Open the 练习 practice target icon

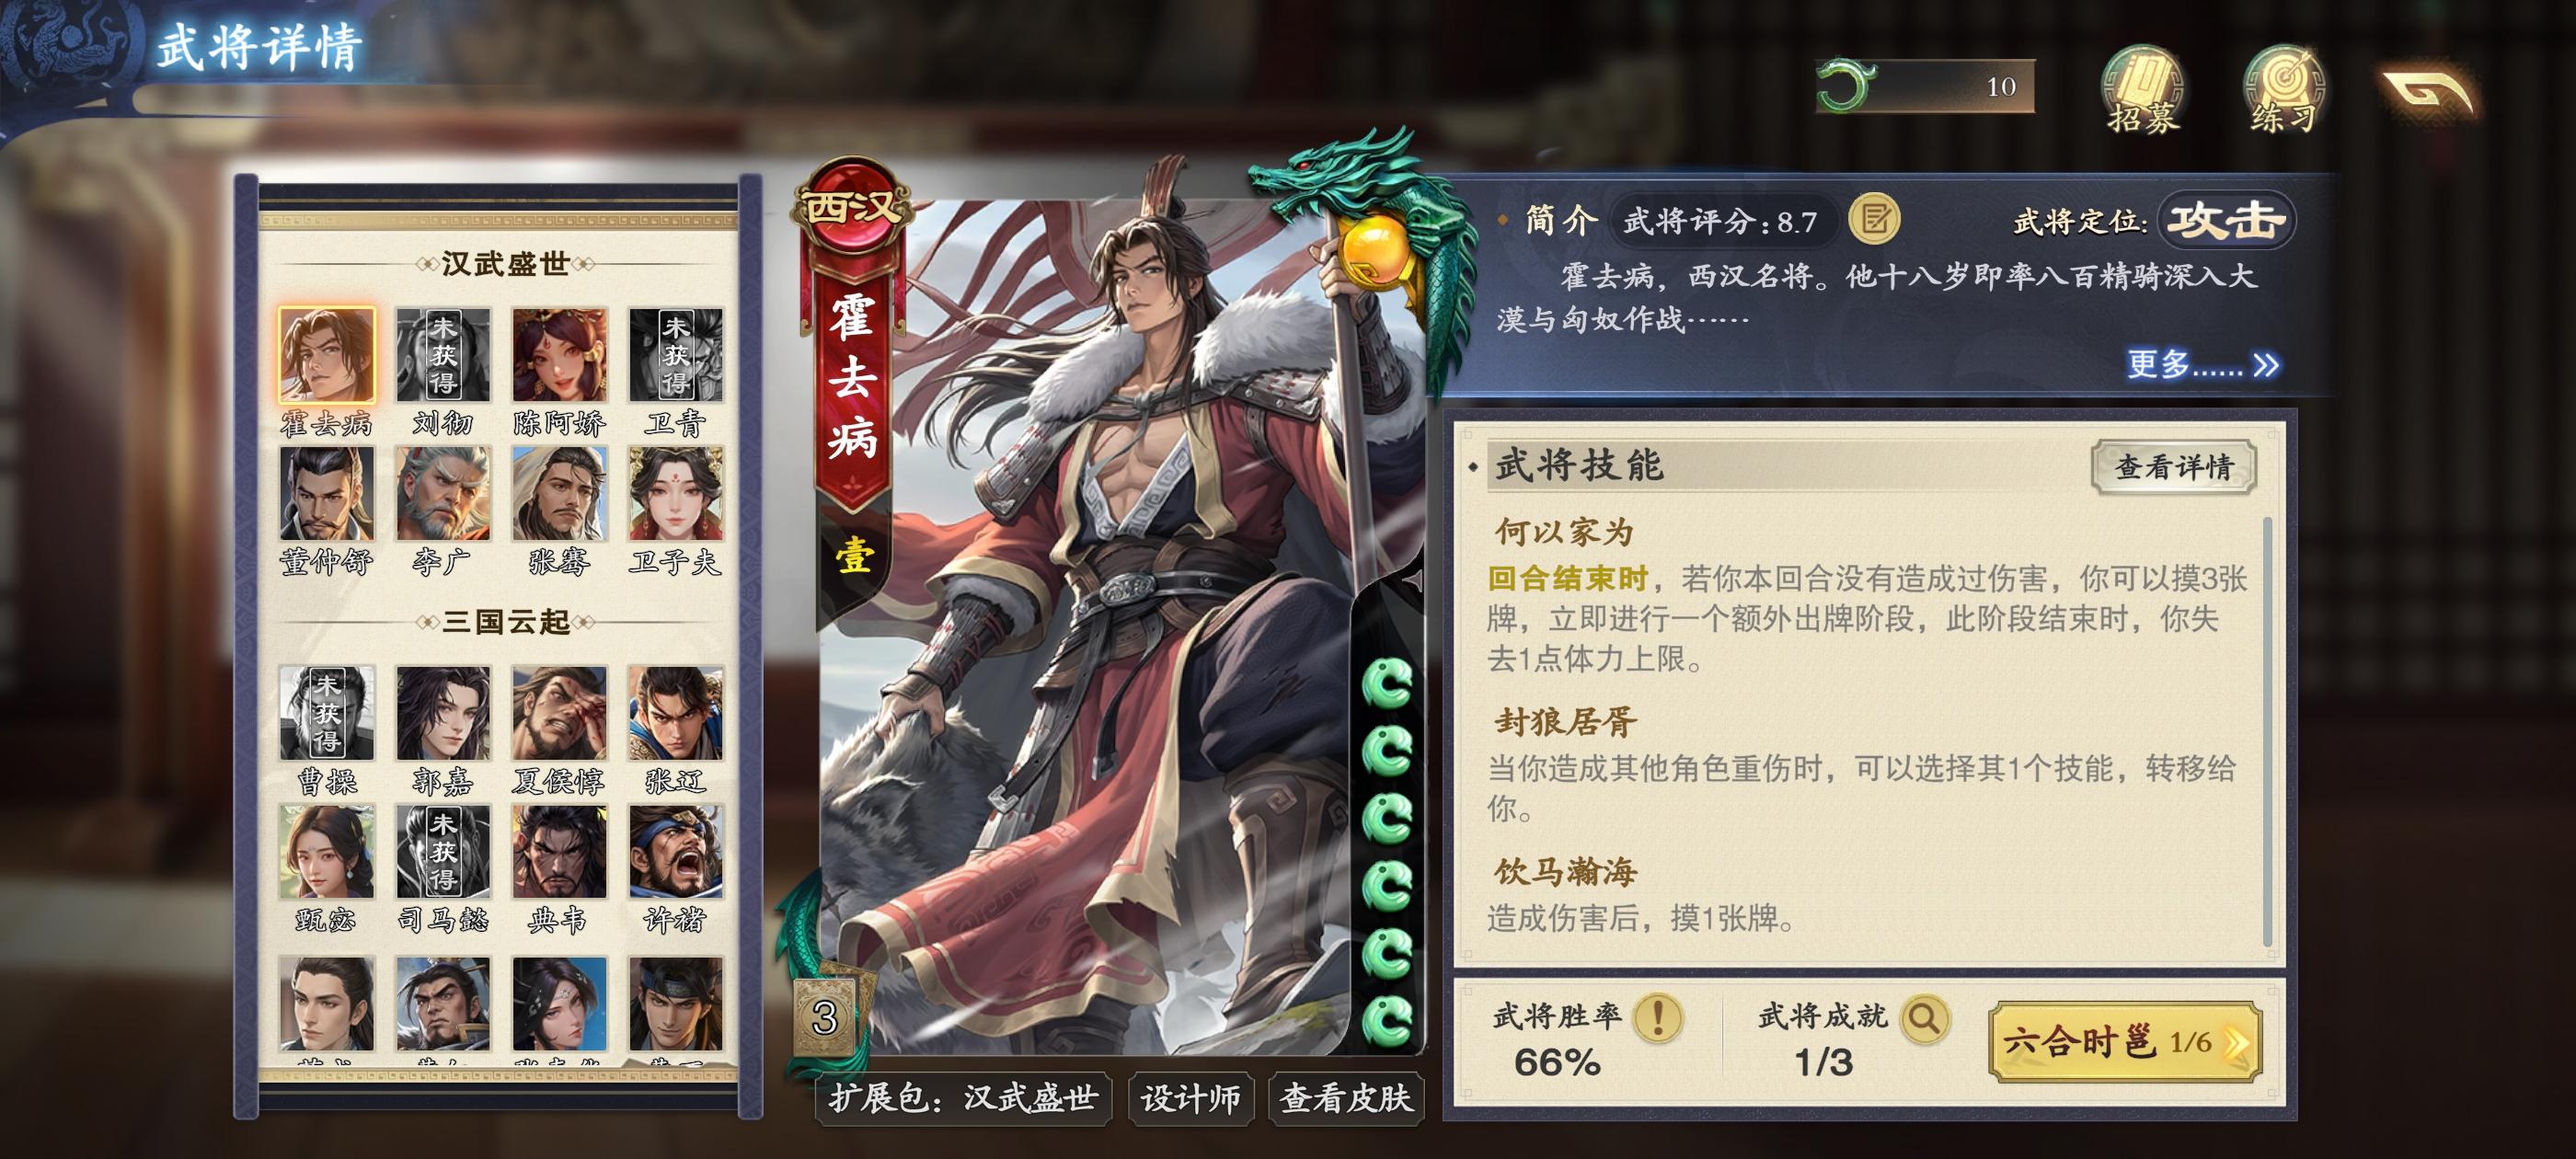coord(2283,89)
